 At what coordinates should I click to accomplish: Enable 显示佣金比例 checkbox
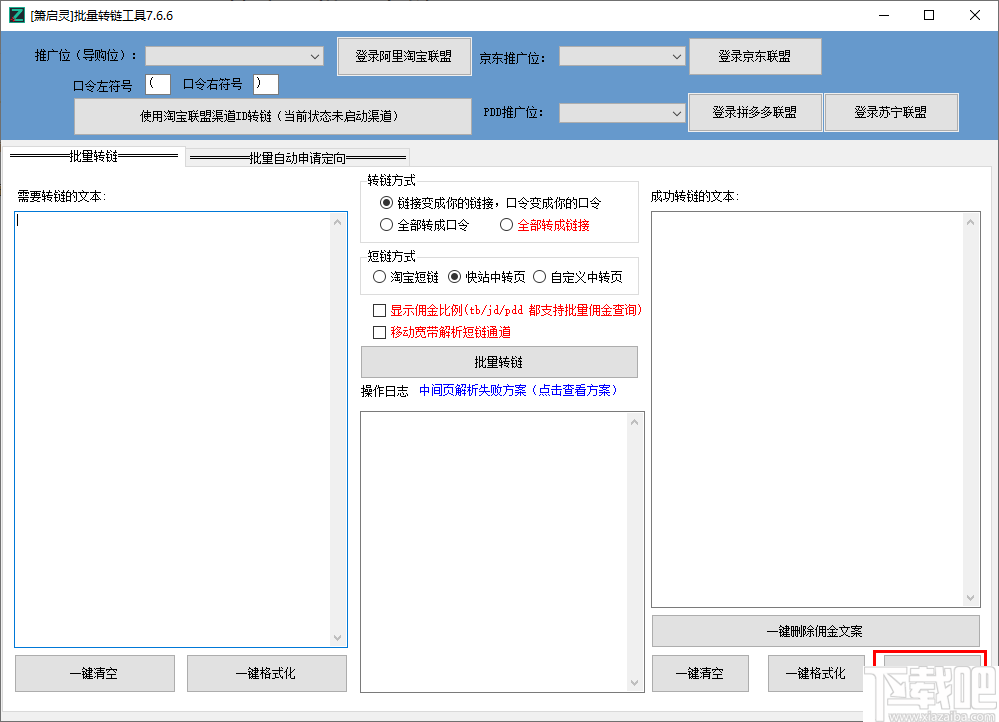click(379, 310)
